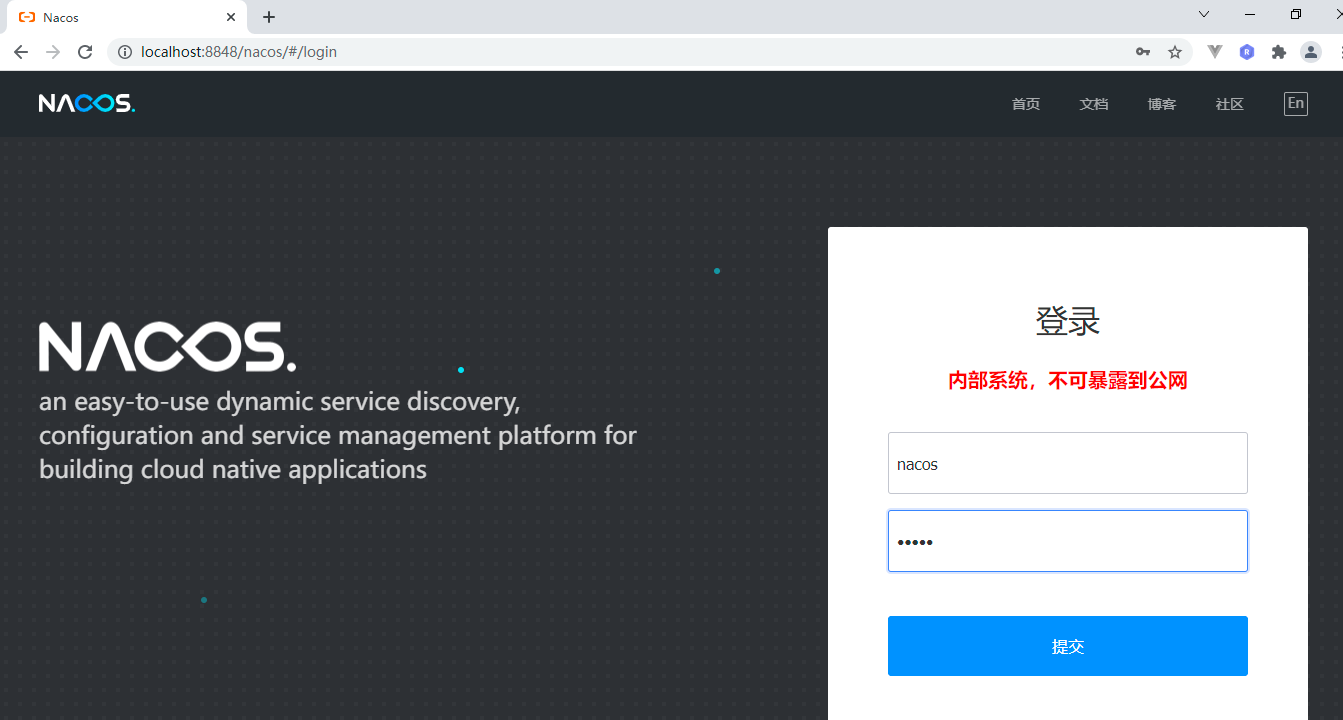Open saved passwords key icon

coord(1143,52)
